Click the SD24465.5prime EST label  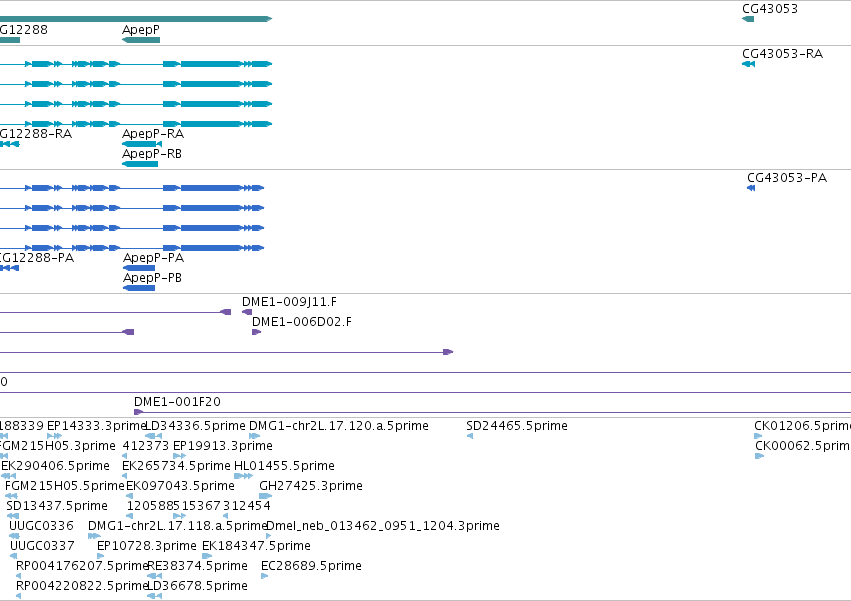[x=517, y=426]
